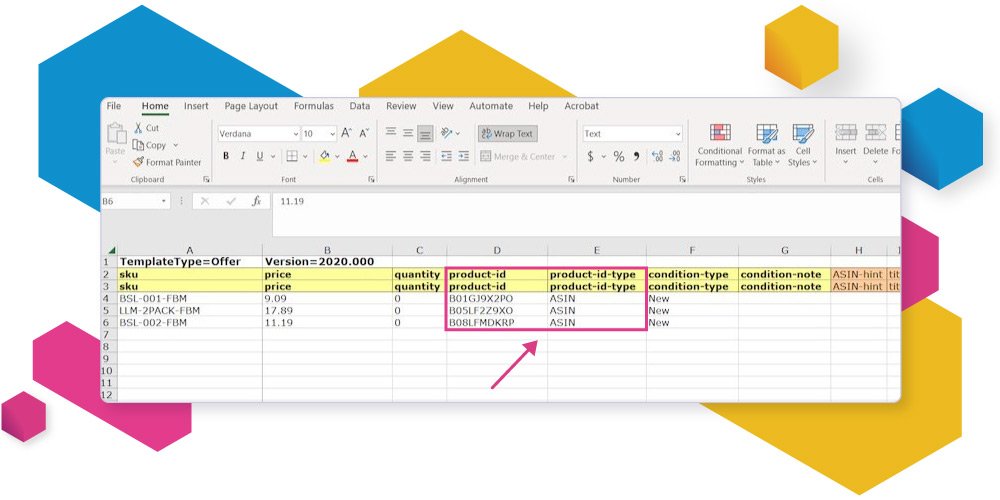
Task: Switch to the Formulas ribbon tab
Action: point(313,106)
